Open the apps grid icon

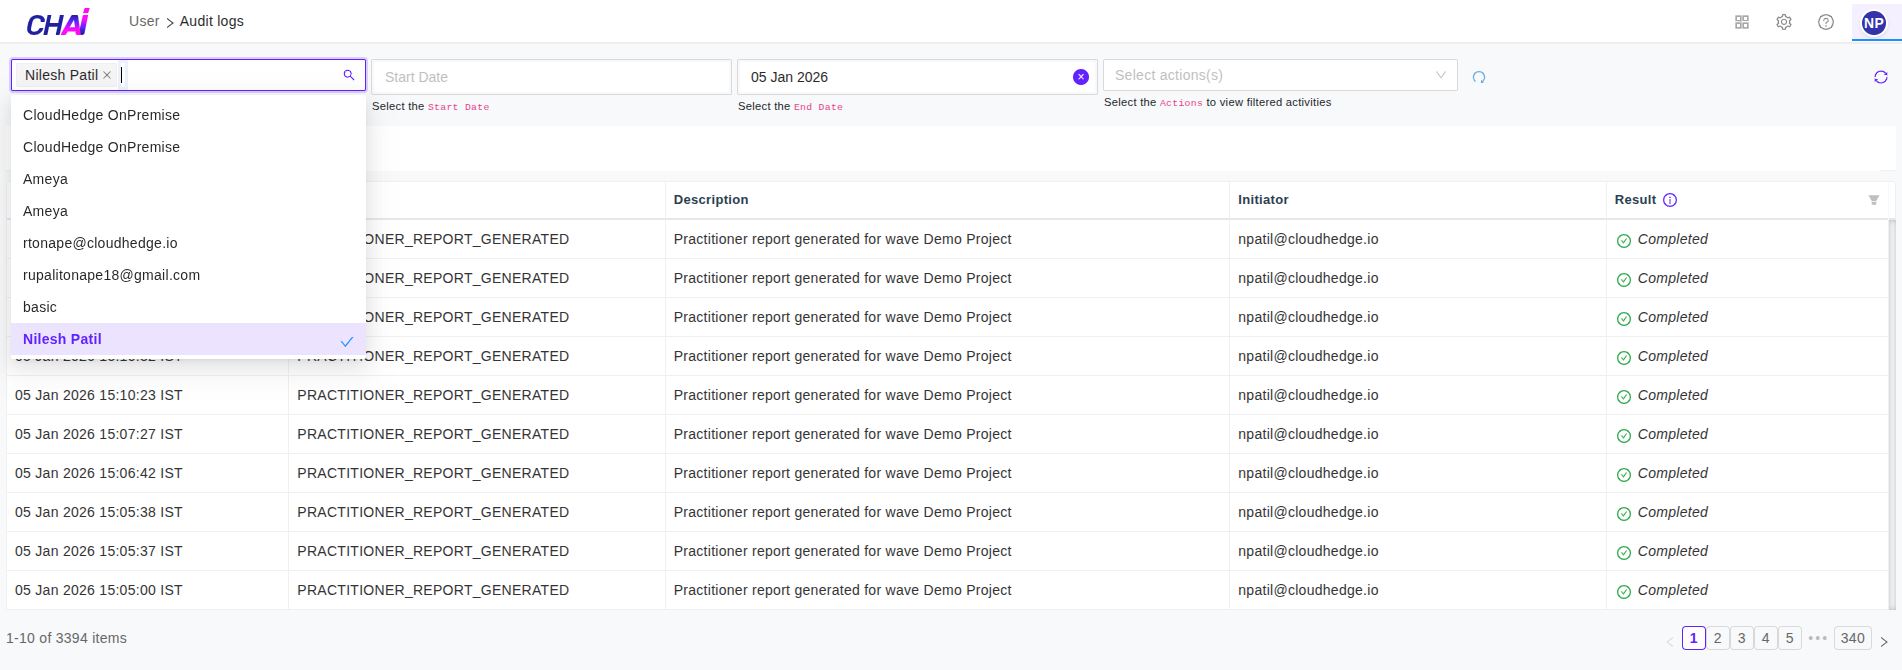1742,22
